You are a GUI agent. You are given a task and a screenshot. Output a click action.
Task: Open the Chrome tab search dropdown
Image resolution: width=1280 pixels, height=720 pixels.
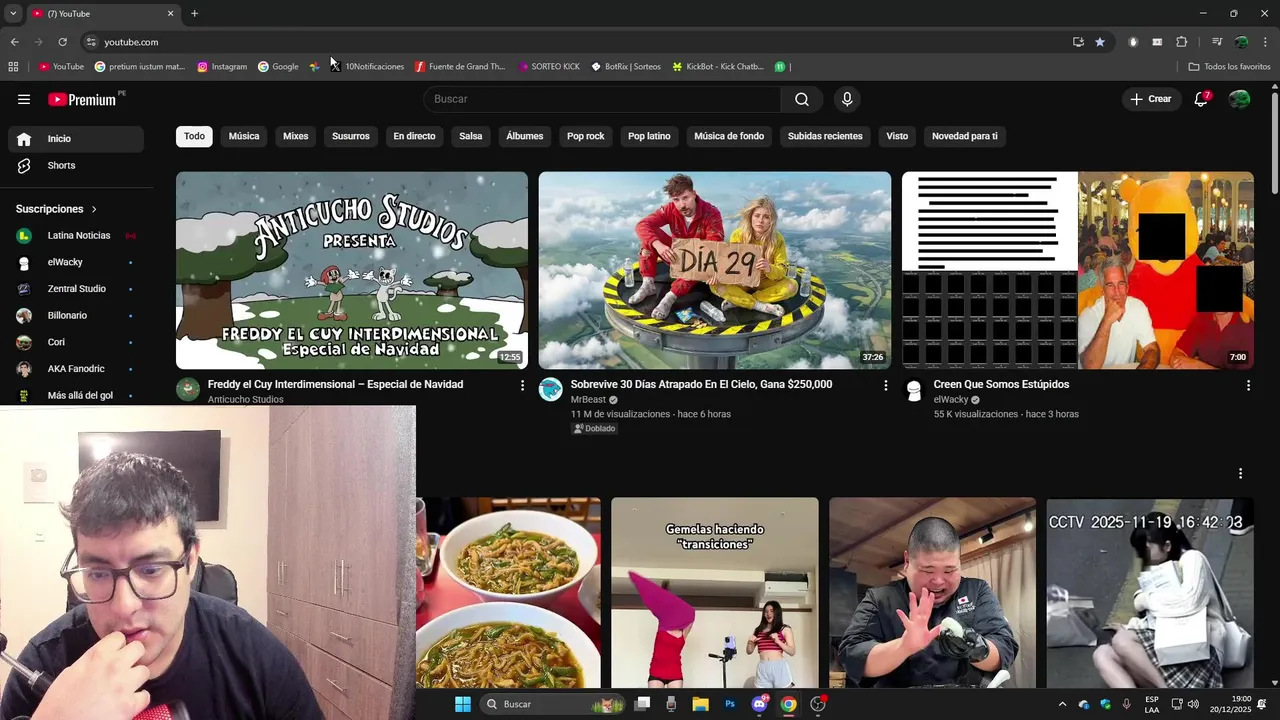pos(13,13)
